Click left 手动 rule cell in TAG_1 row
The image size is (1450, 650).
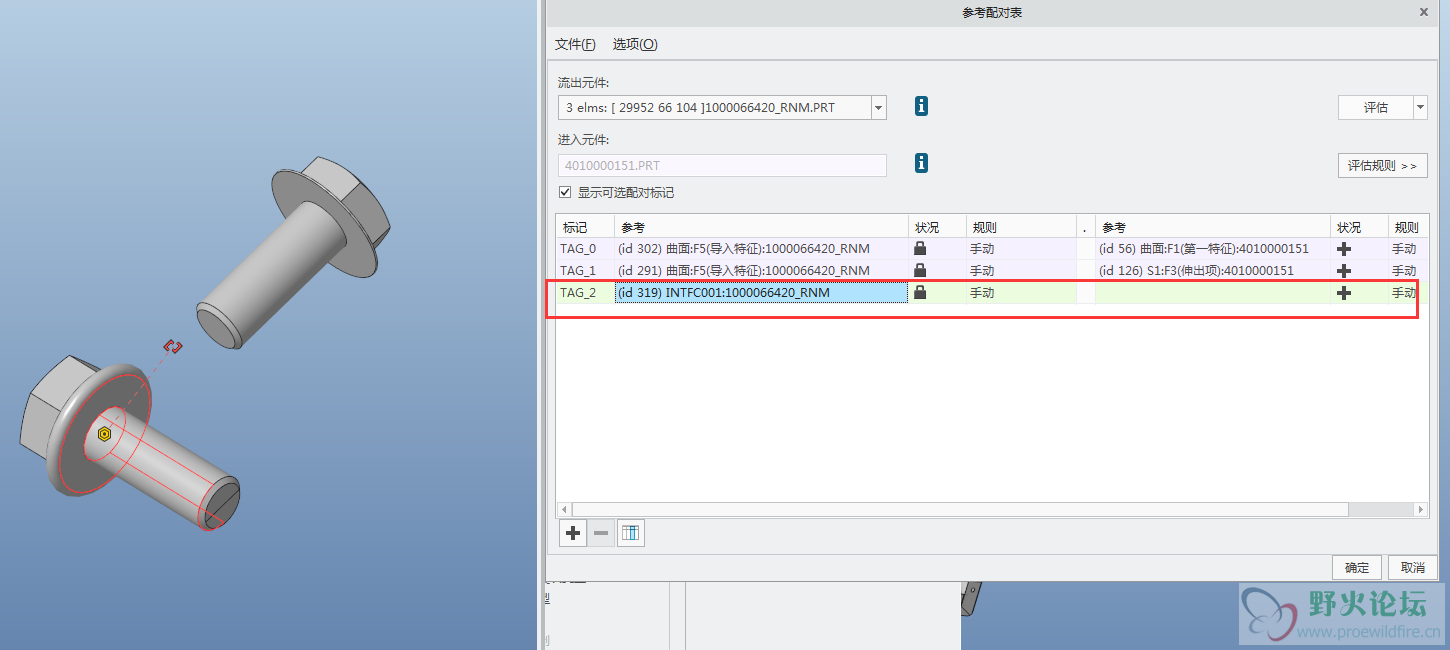tap(1021, 271)
